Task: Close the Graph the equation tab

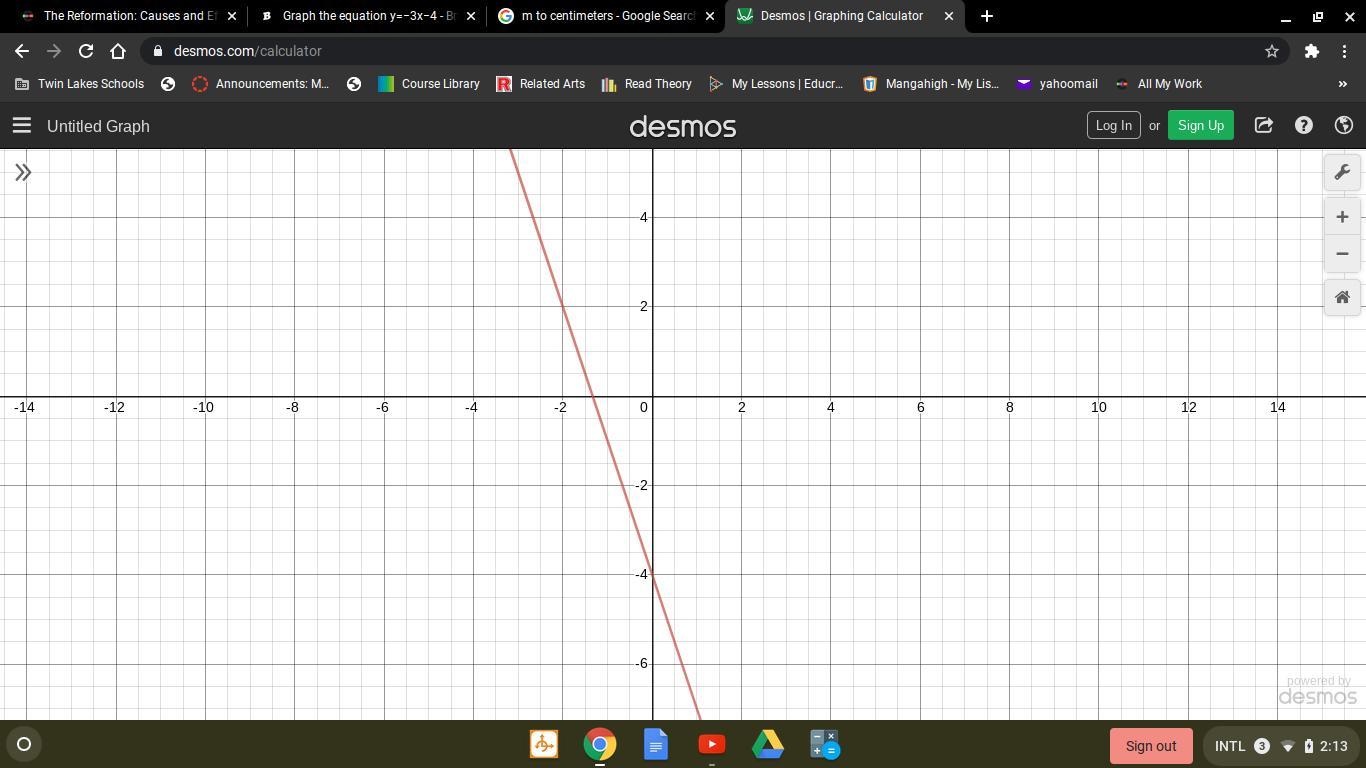Action: pos(471,16)
